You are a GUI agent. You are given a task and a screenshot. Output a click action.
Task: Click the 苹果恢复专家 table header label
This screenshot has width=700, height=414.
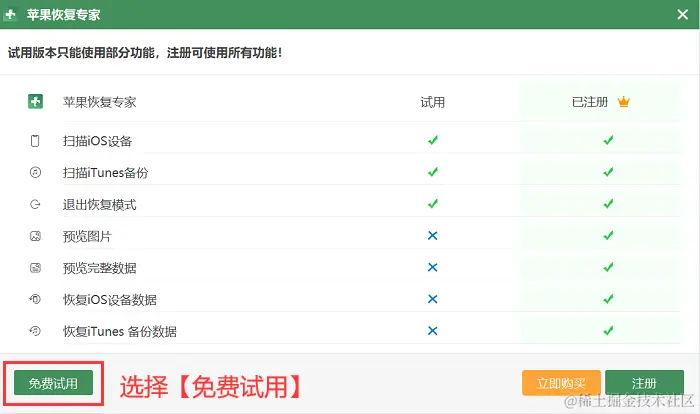[x=100, y=102]
